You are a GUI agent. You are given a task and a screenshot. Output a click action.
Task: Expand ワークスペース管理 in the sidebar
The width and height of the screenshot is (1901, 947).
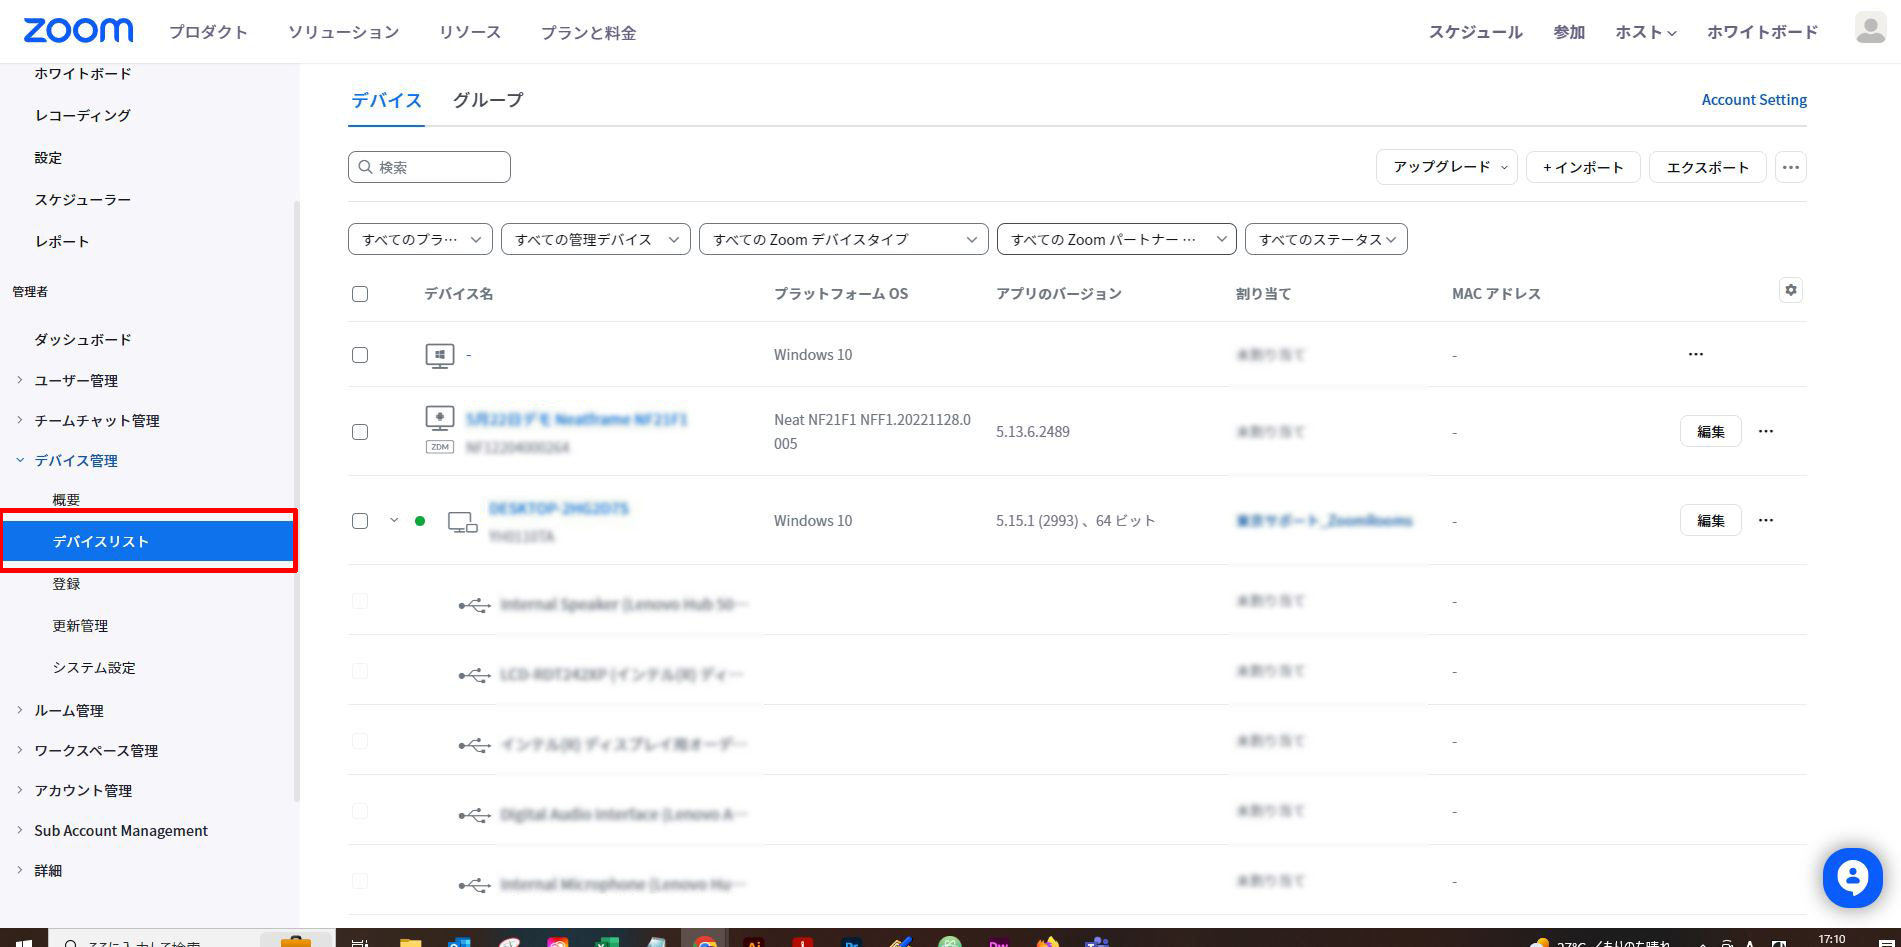click(x=96, y=751)
